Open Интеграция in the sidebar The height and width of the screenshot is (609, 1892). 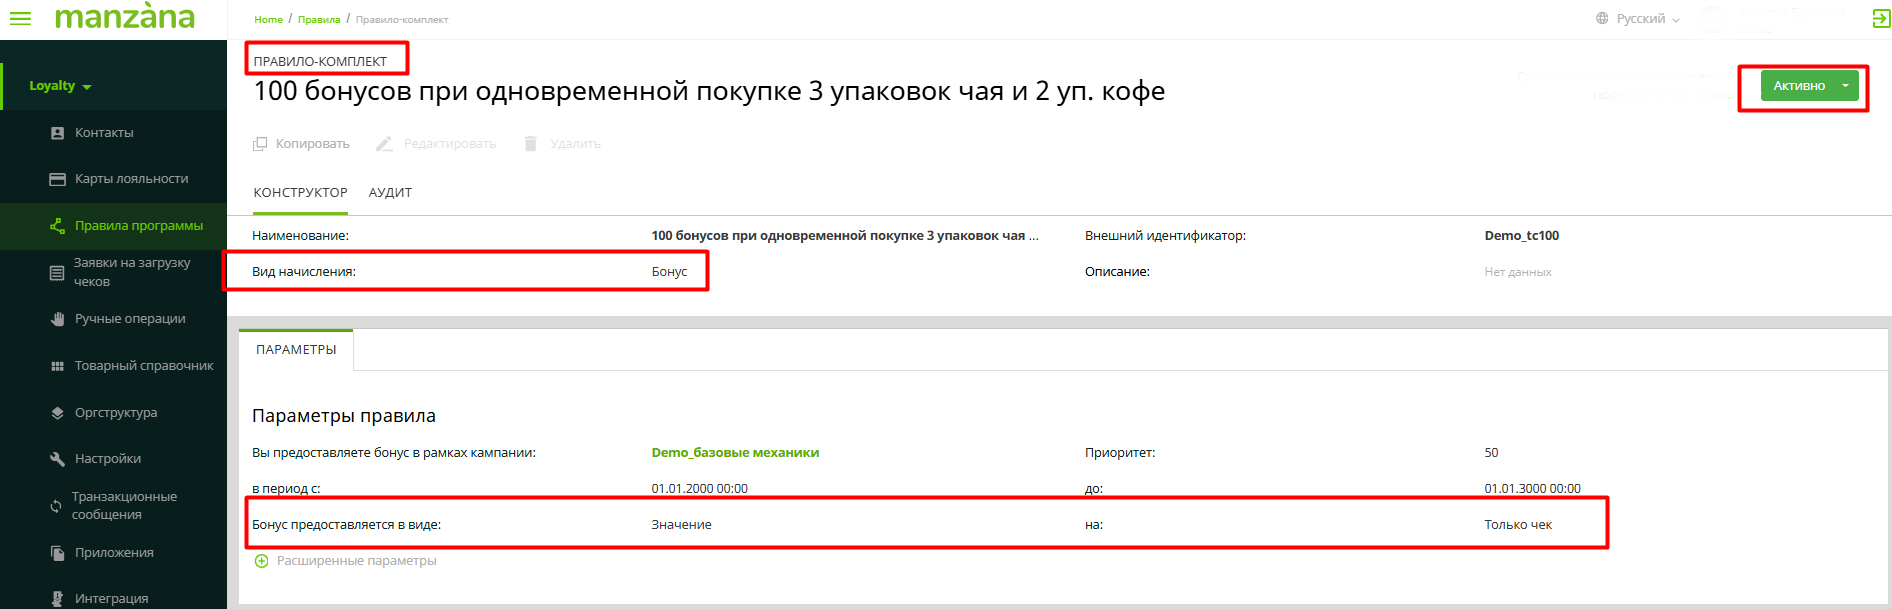tap(111, 599)
